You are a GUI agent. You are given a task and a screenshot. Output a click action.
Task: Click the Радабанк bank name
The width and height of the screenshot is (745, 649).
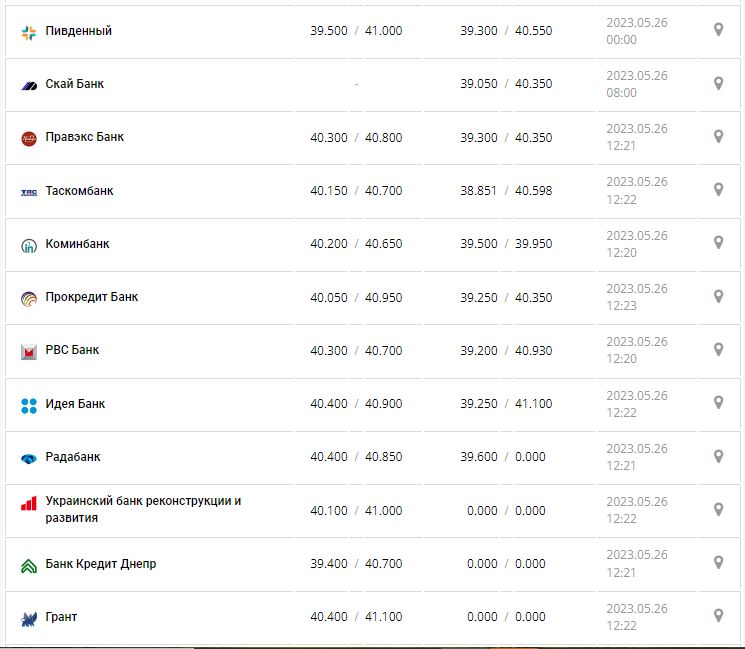[x=73, y=457]
